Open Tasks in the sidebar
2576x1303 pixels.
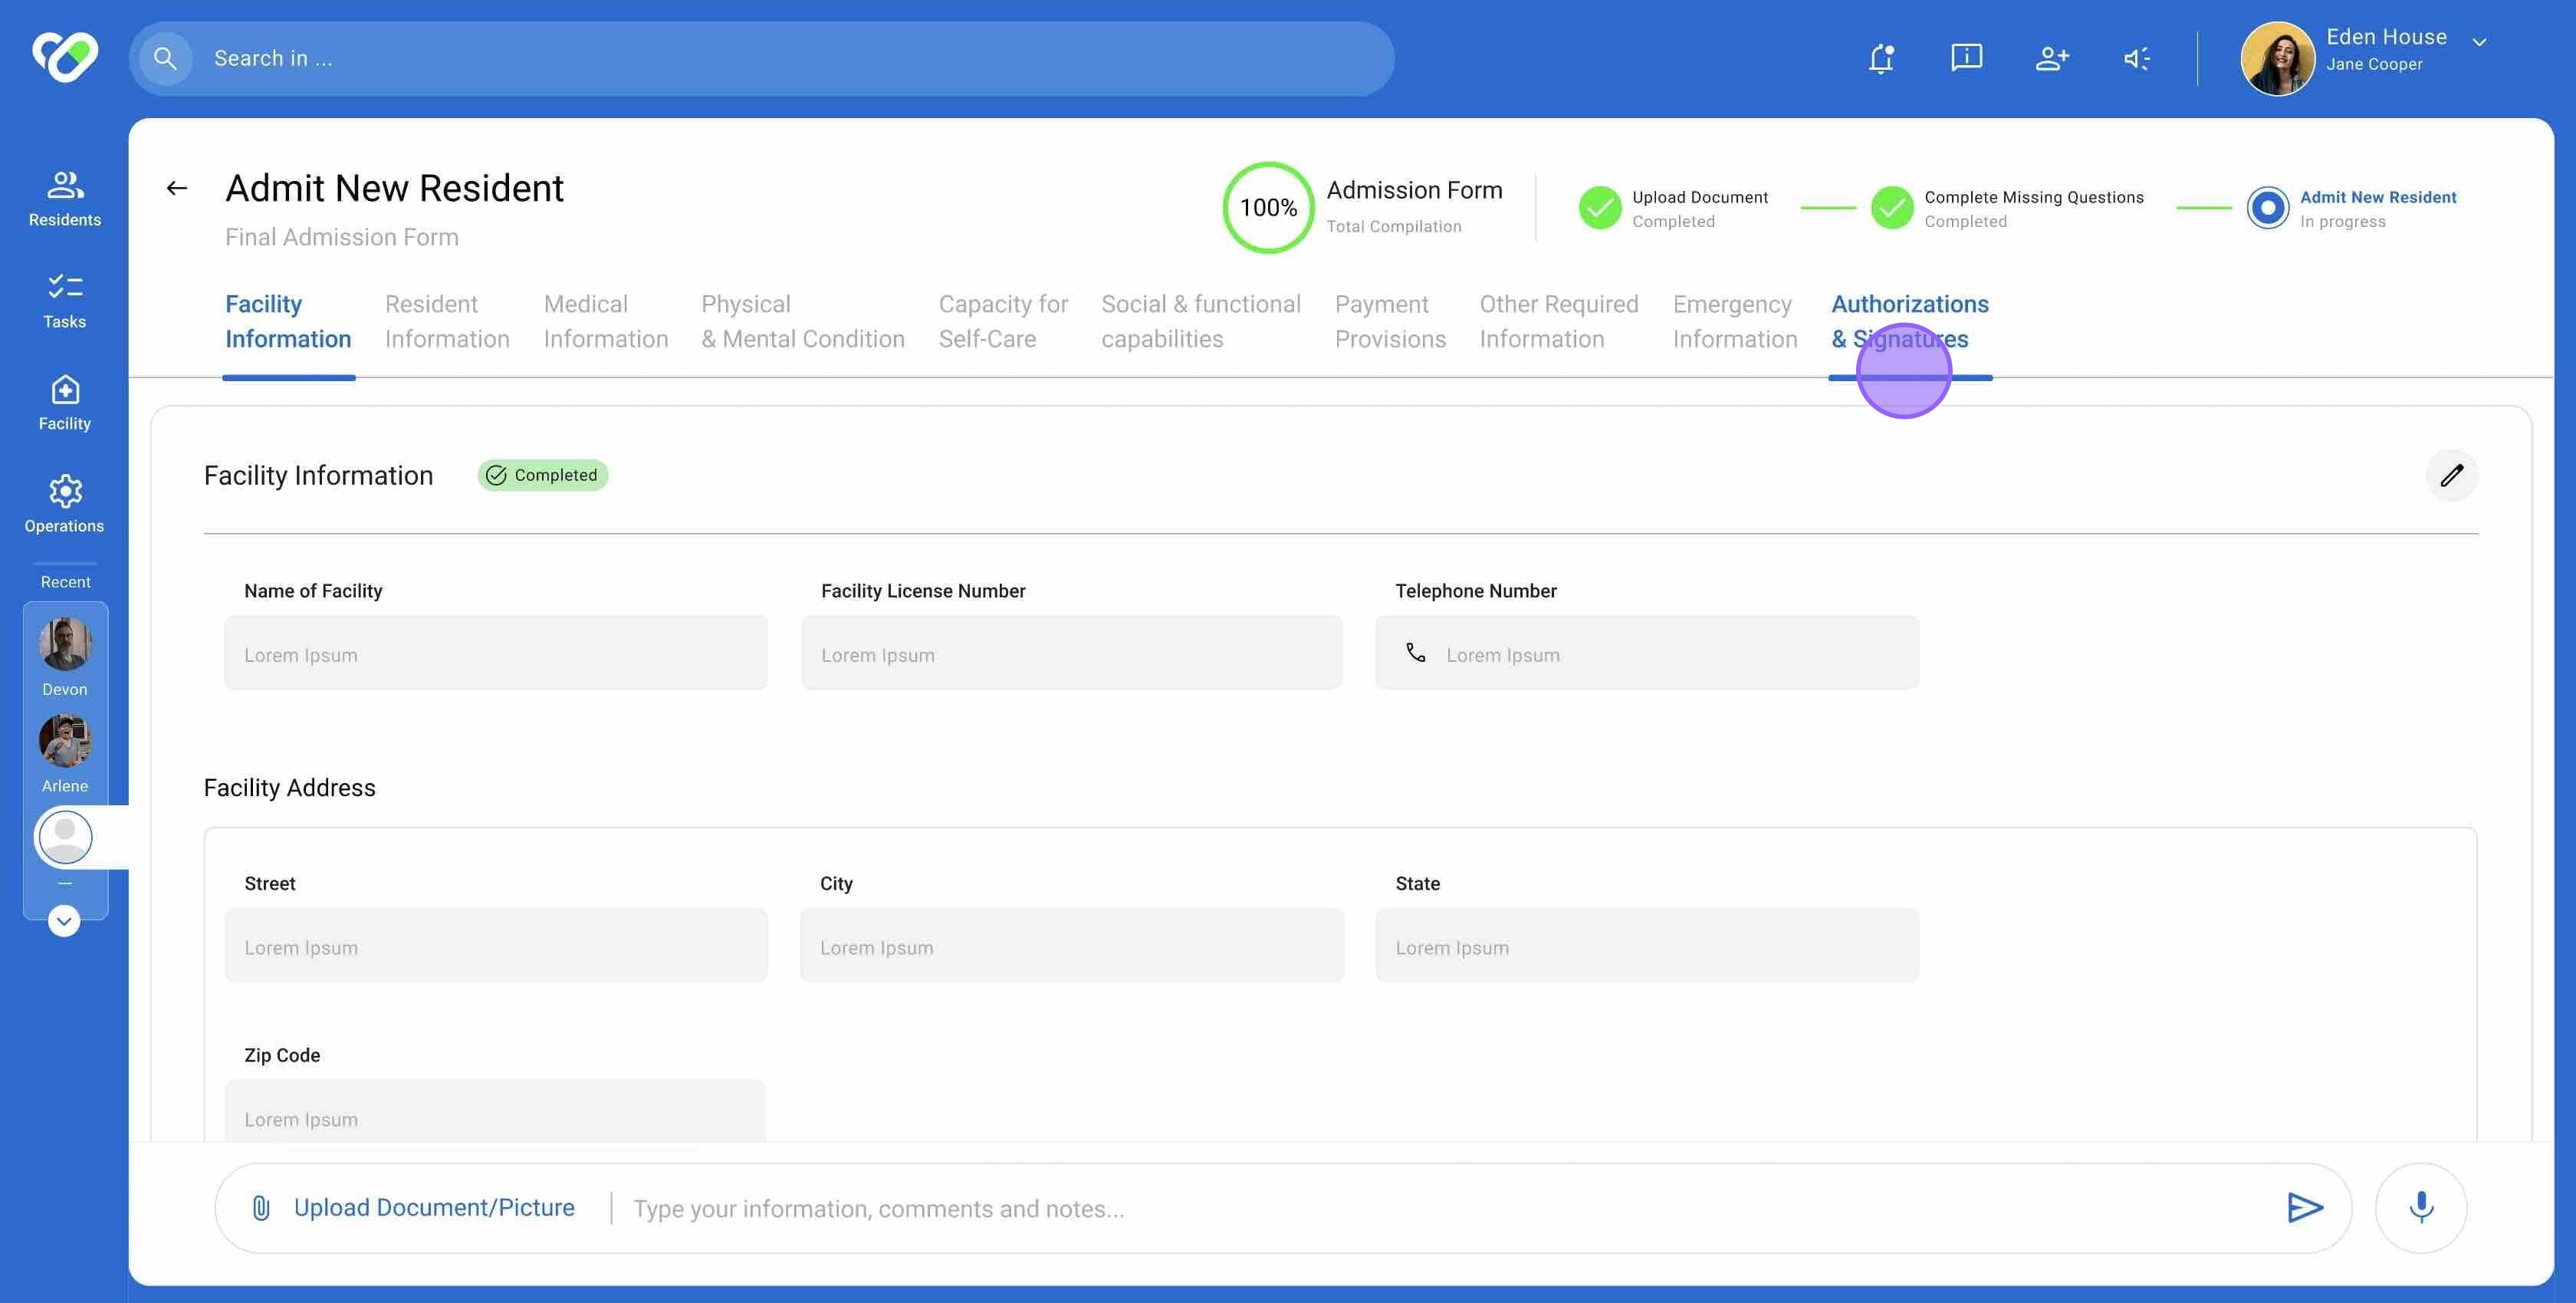point(65,300)
